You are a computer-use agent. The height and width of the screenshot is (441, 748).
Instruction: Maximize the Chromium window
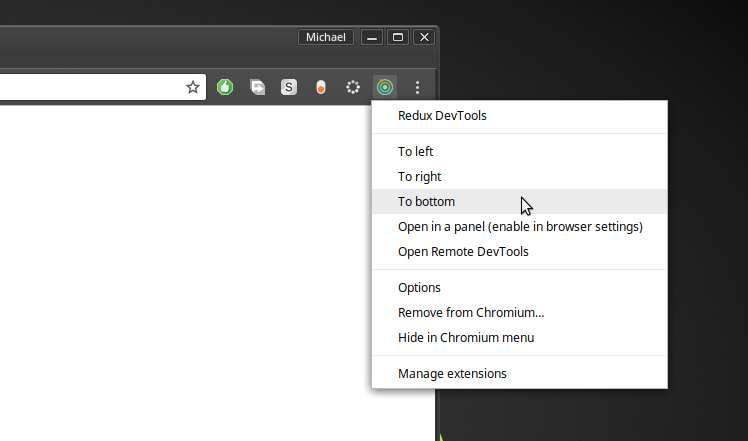click(398, 37)
